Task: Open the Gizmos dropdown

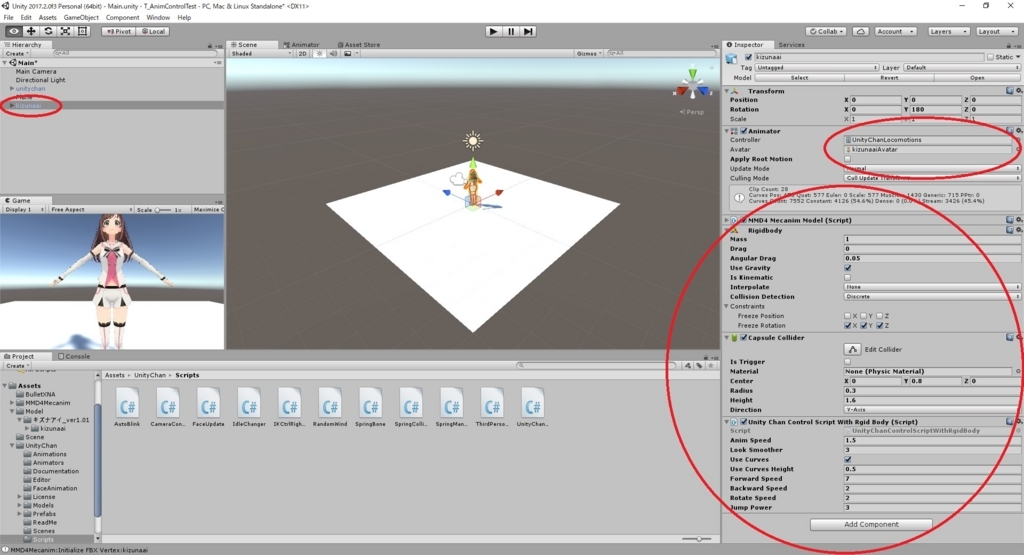Action: click(589, 54)
